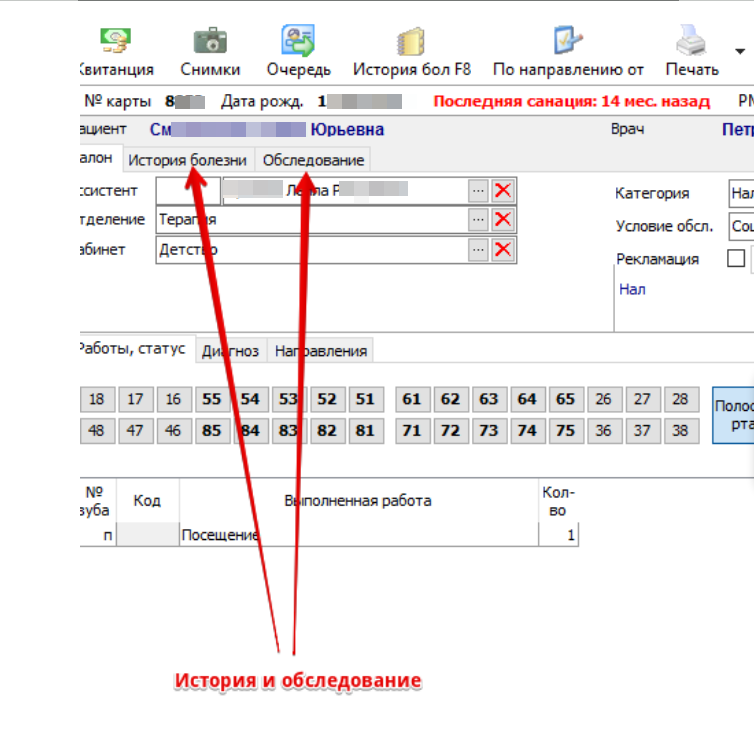Click the Печать printer icon

(691, 40)
